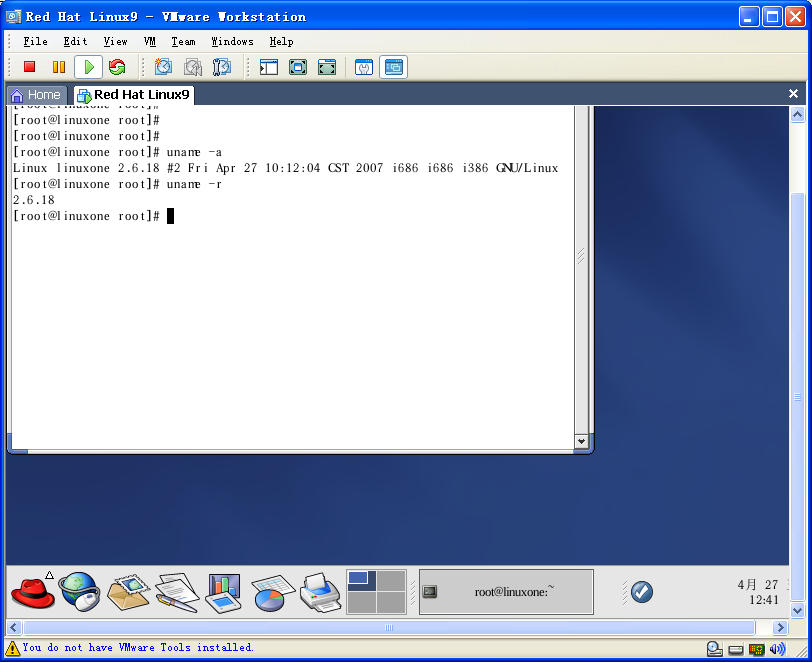Click the VM view scroll down arrow
The width and height of the screenshot is (812, 662).
(x=798, y=610)
